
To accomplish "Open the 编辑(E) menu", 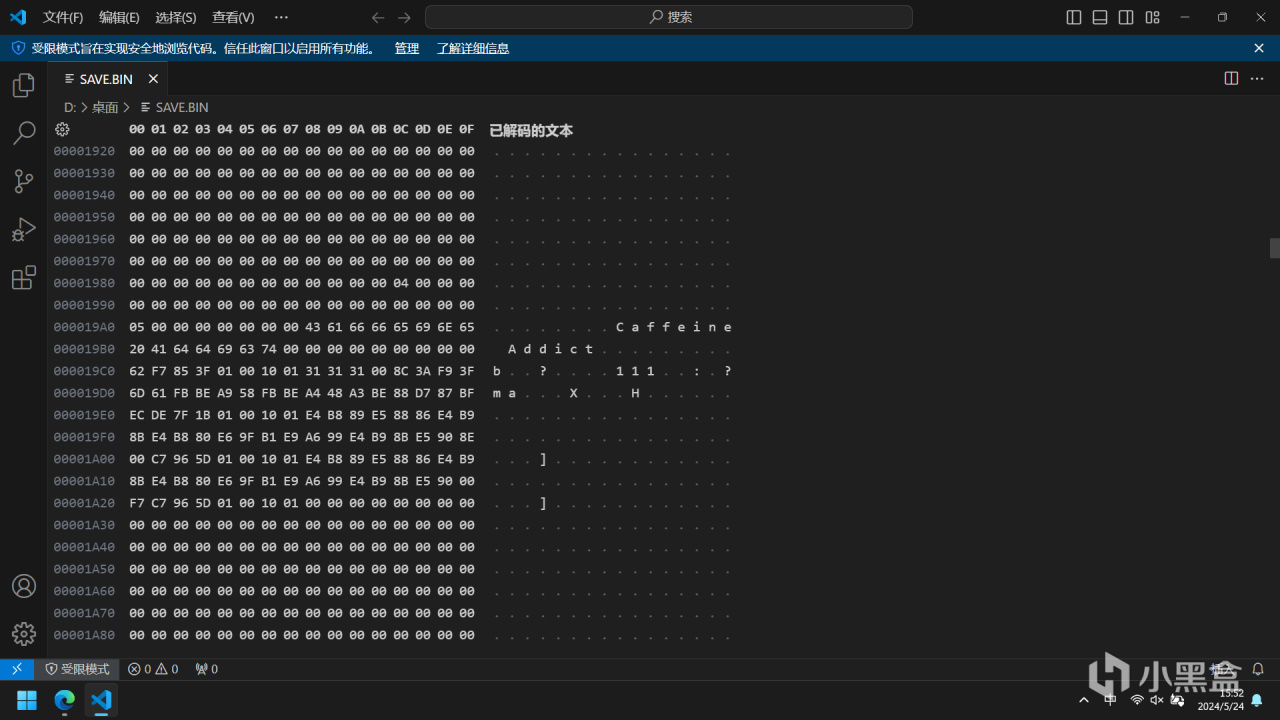I will (119, 17).
